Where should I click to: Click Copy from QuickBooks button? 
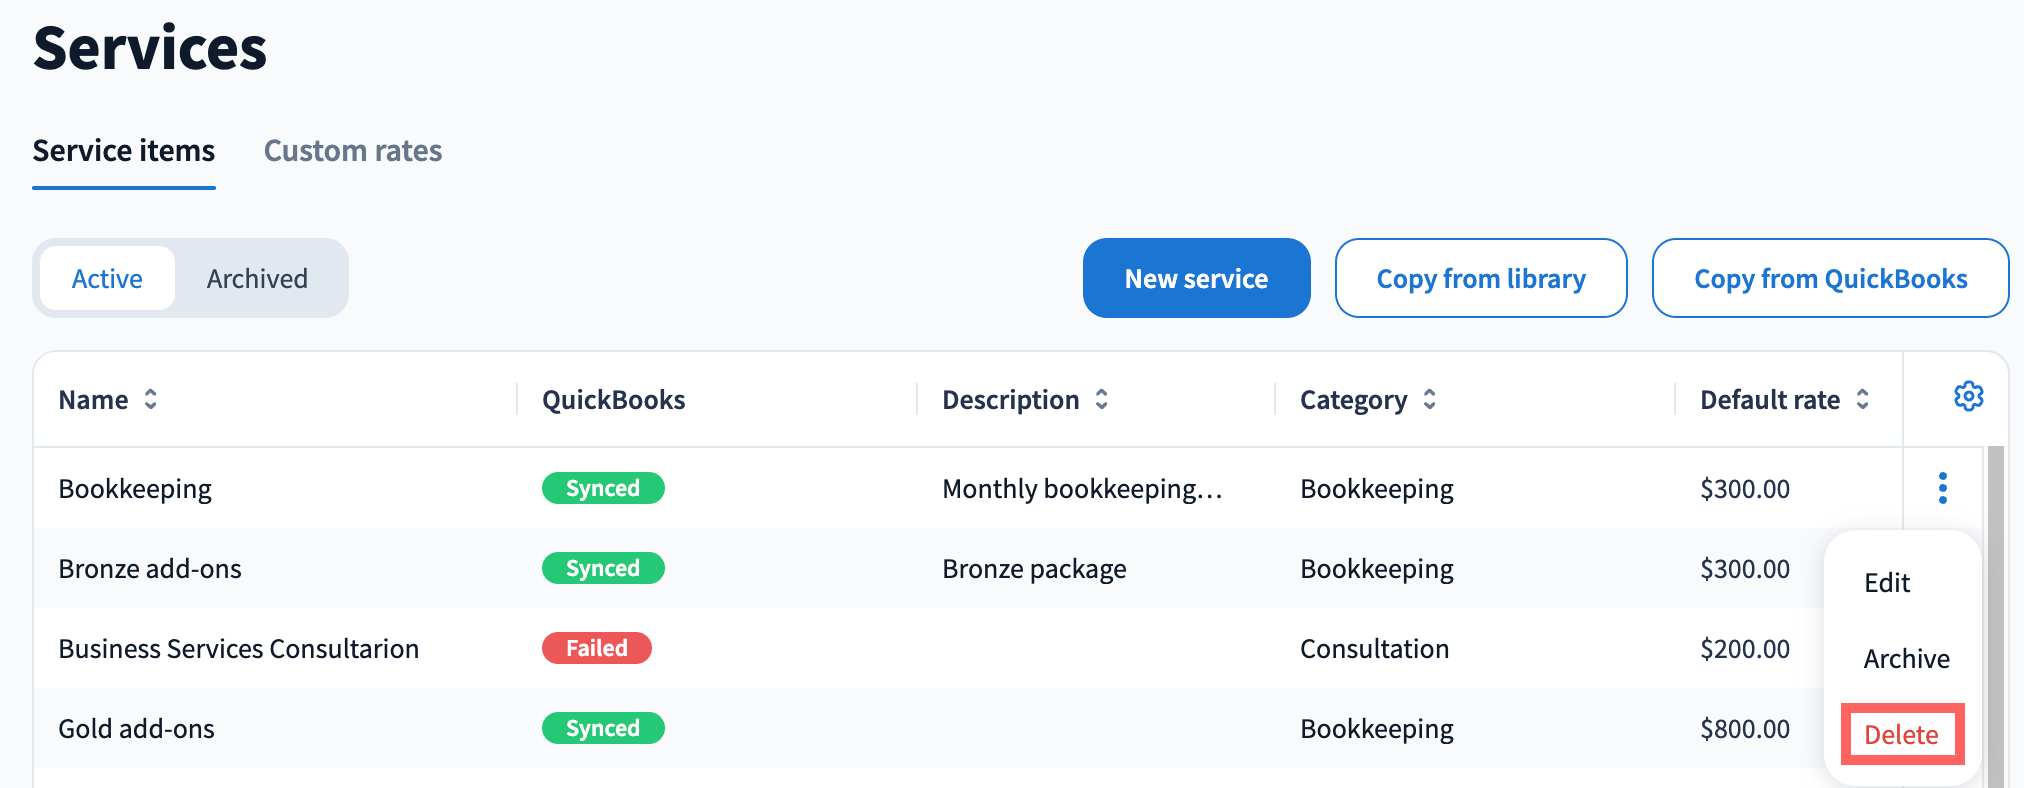[x=1830, y=279]
